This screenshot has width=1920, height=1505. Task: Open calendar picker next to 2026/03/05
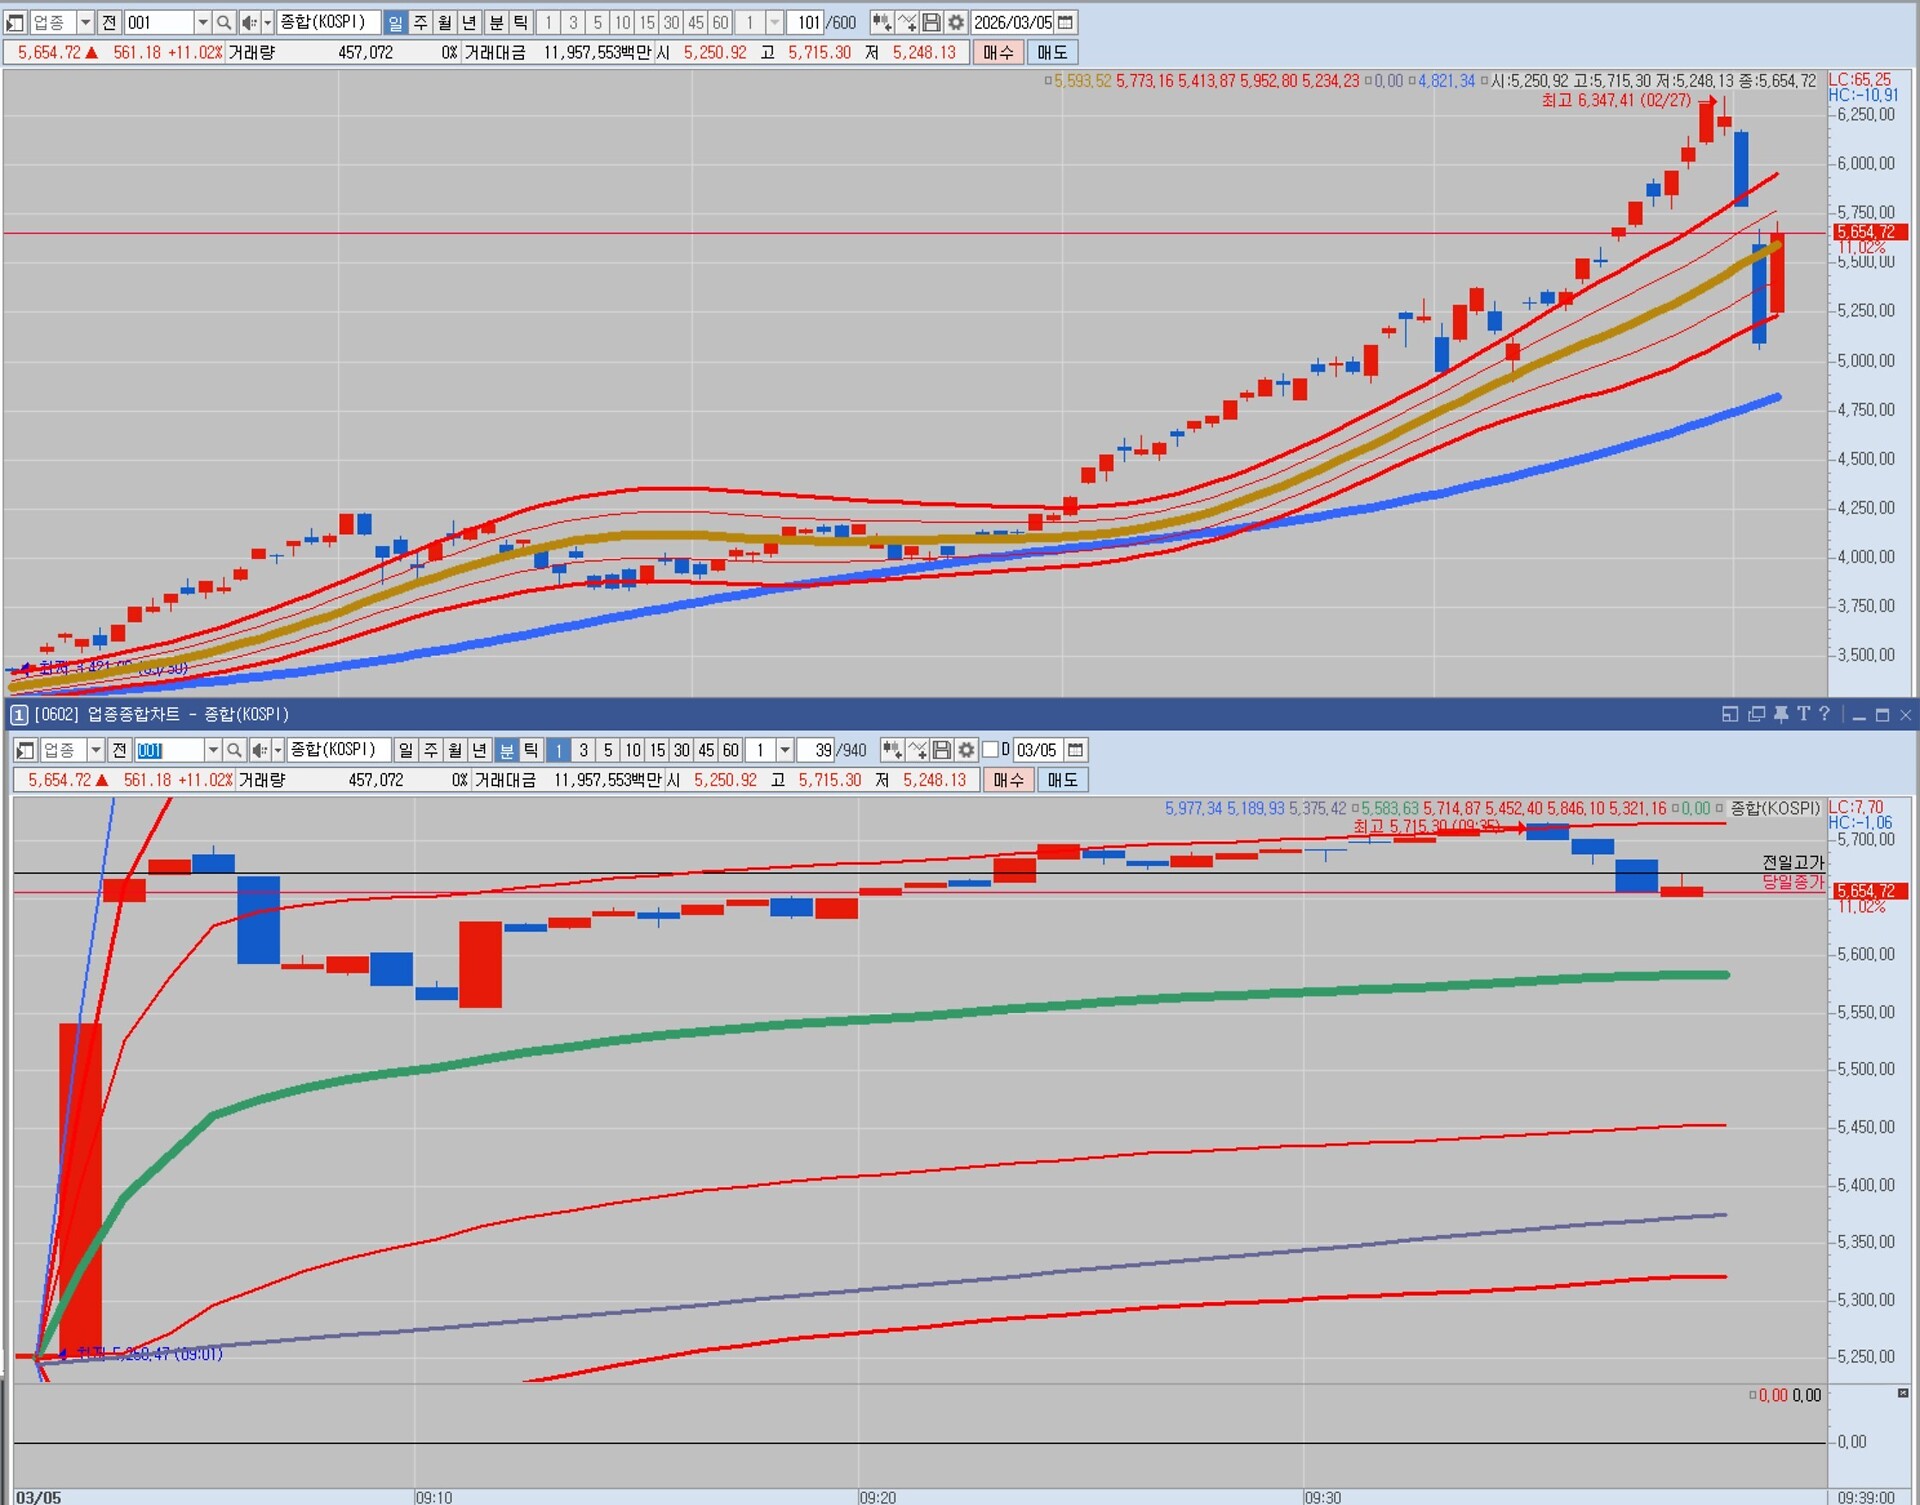pyautogui.click(x=1066, y=22)
